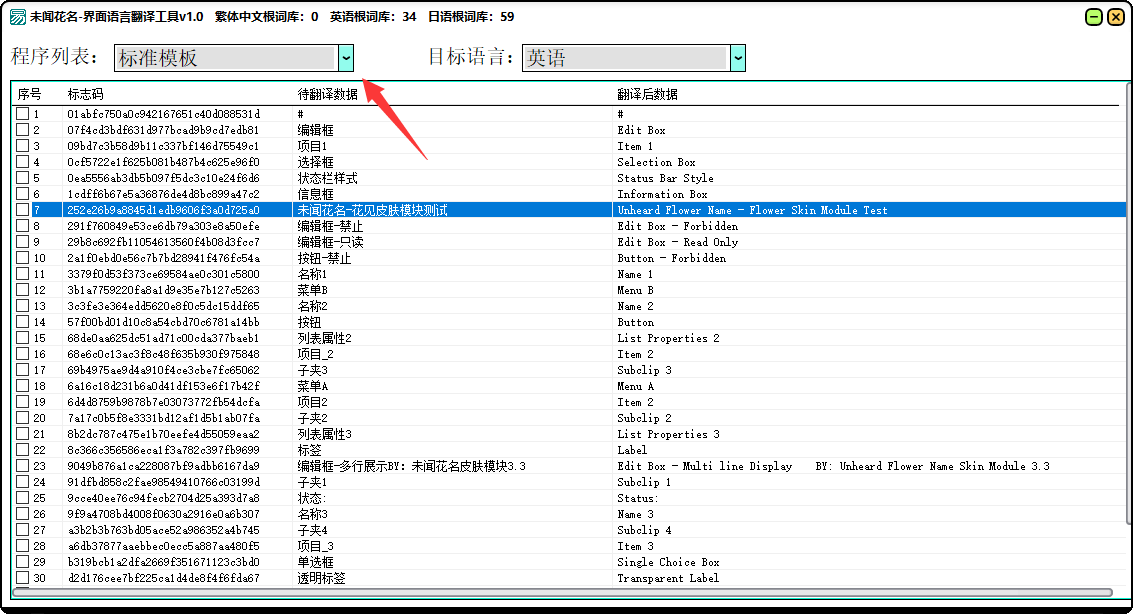Click the 标志码 column header
This screenshot has height=614, width=1133.
(x=85, y=94)
